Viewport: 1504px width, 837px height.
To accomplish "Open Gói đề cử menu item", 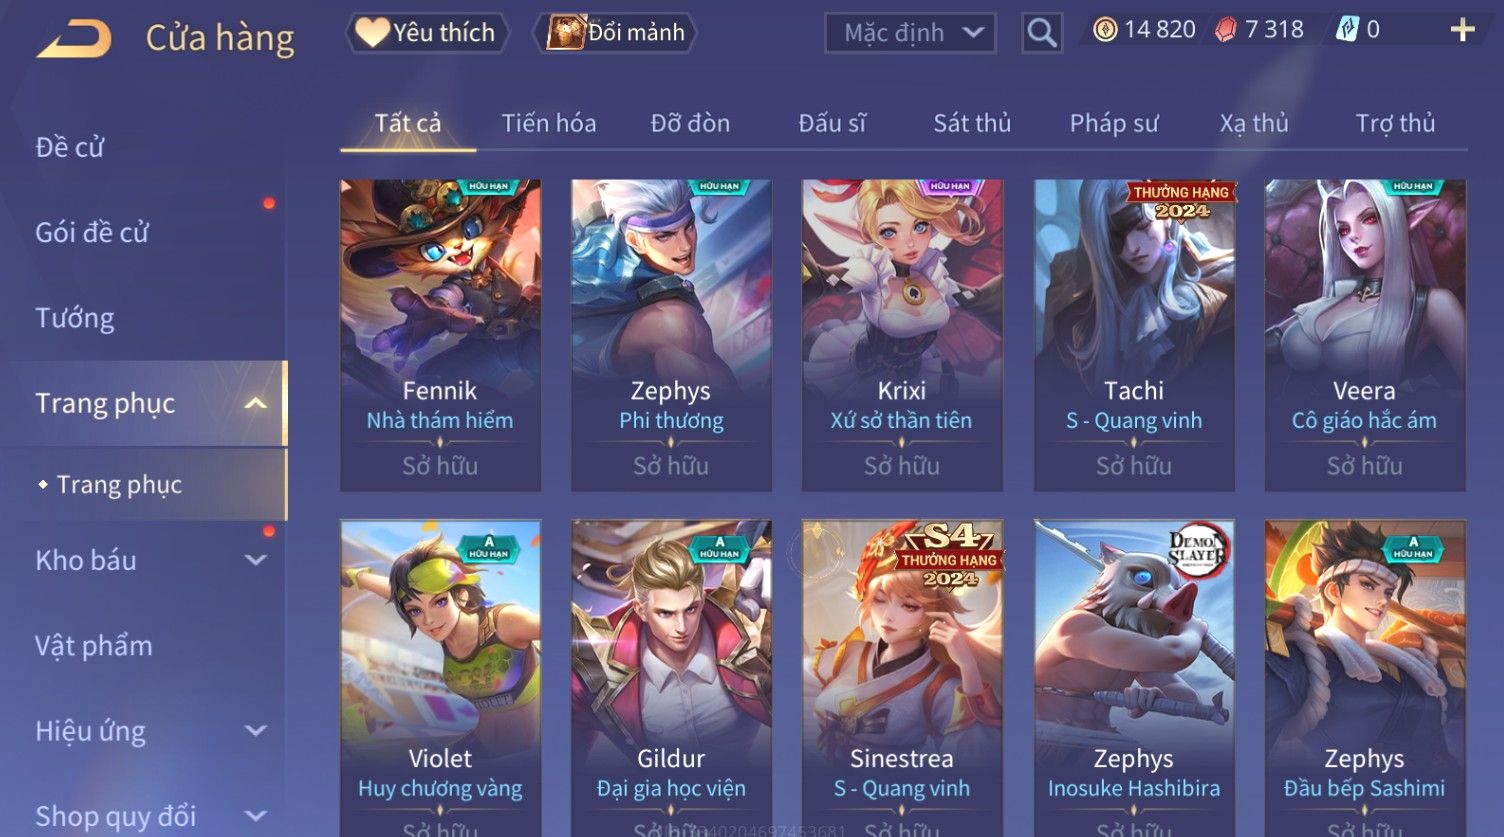I will click(92, 233).
